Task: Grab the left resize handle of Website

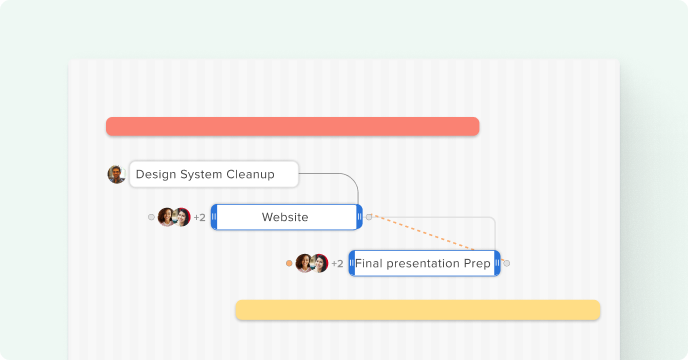Action: pos(214,217)
